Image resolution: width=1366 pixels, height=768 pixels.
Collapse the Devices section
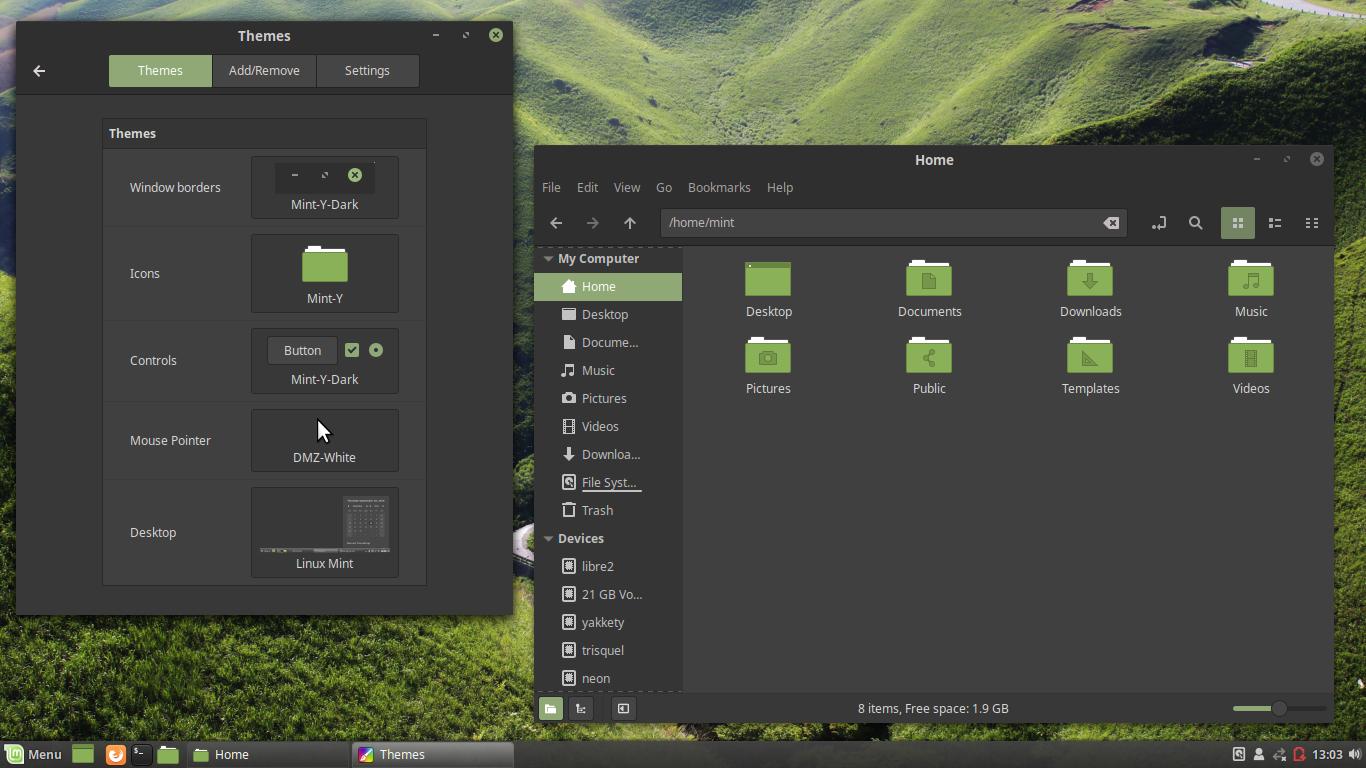548,539
